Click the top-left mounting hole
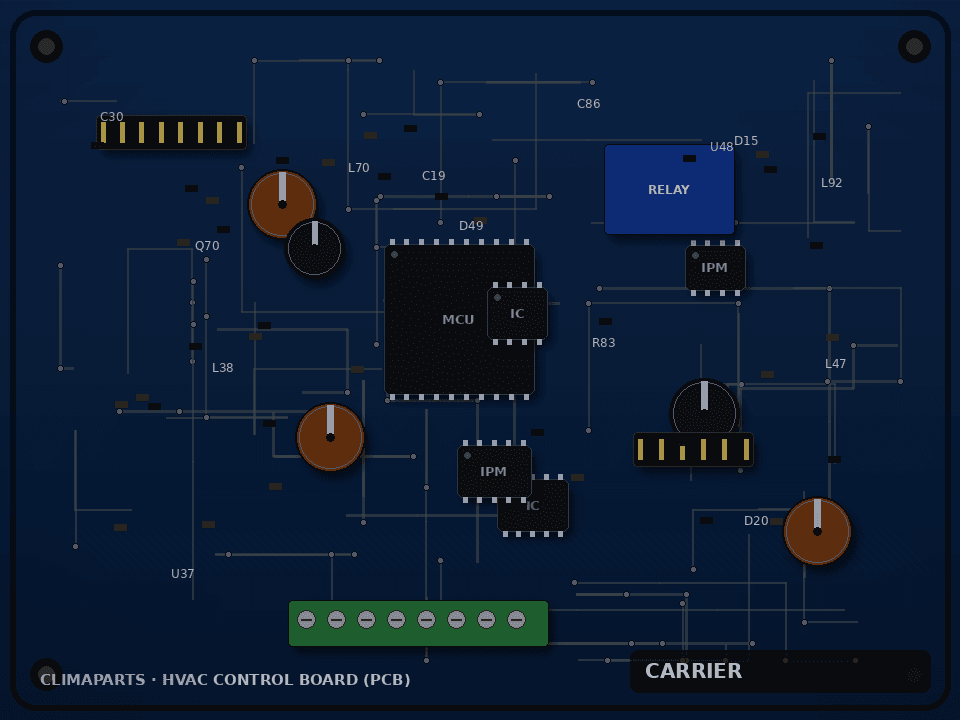Image resolution: width=960 pixels, height=720 pixels. coord(47,47)
